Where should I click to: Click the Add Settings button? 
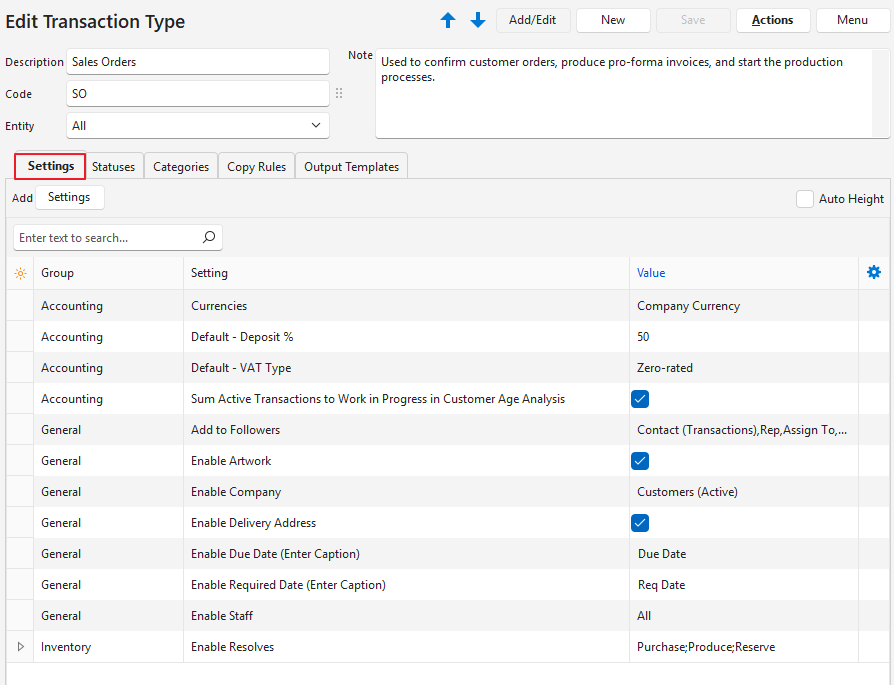[69, 198]
